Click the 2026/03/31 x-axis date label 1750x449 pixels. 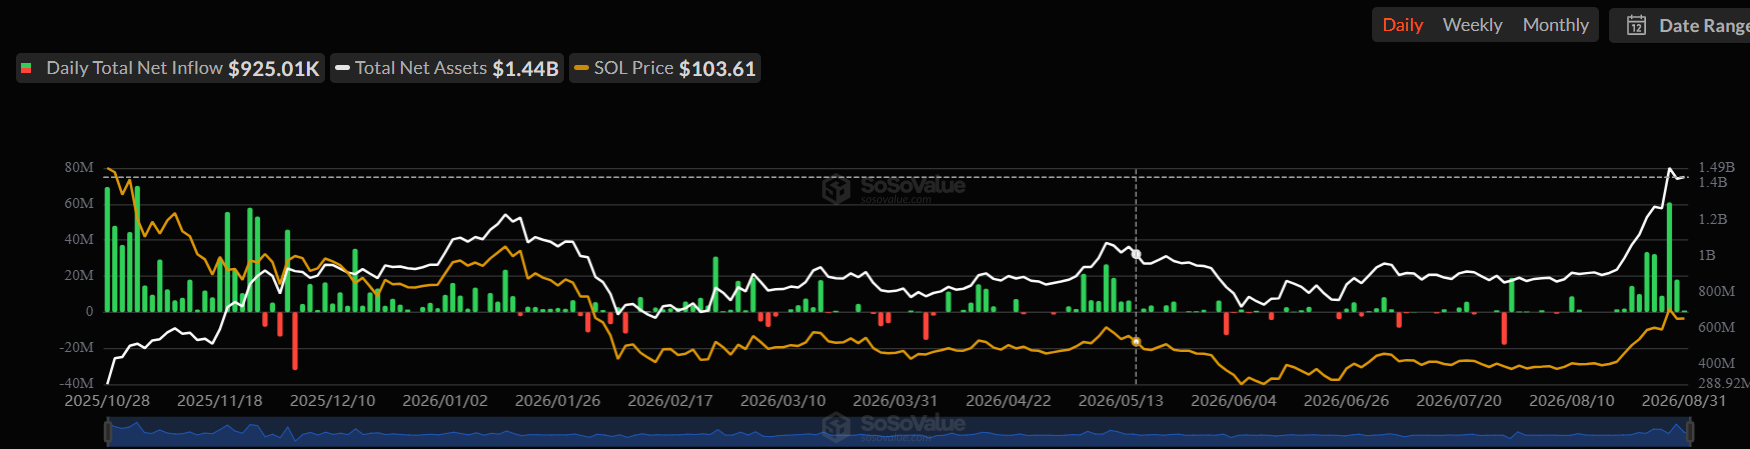[x=895, y=401]
